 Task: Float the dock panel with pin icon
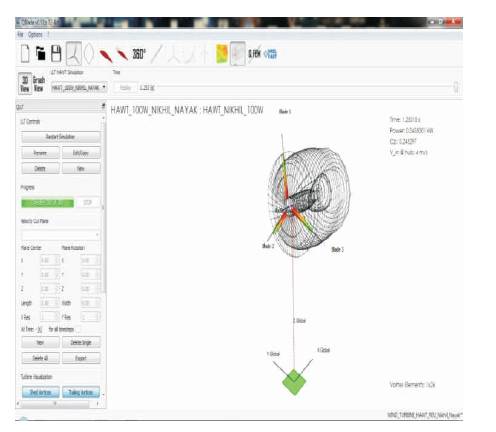coord(103,106)
